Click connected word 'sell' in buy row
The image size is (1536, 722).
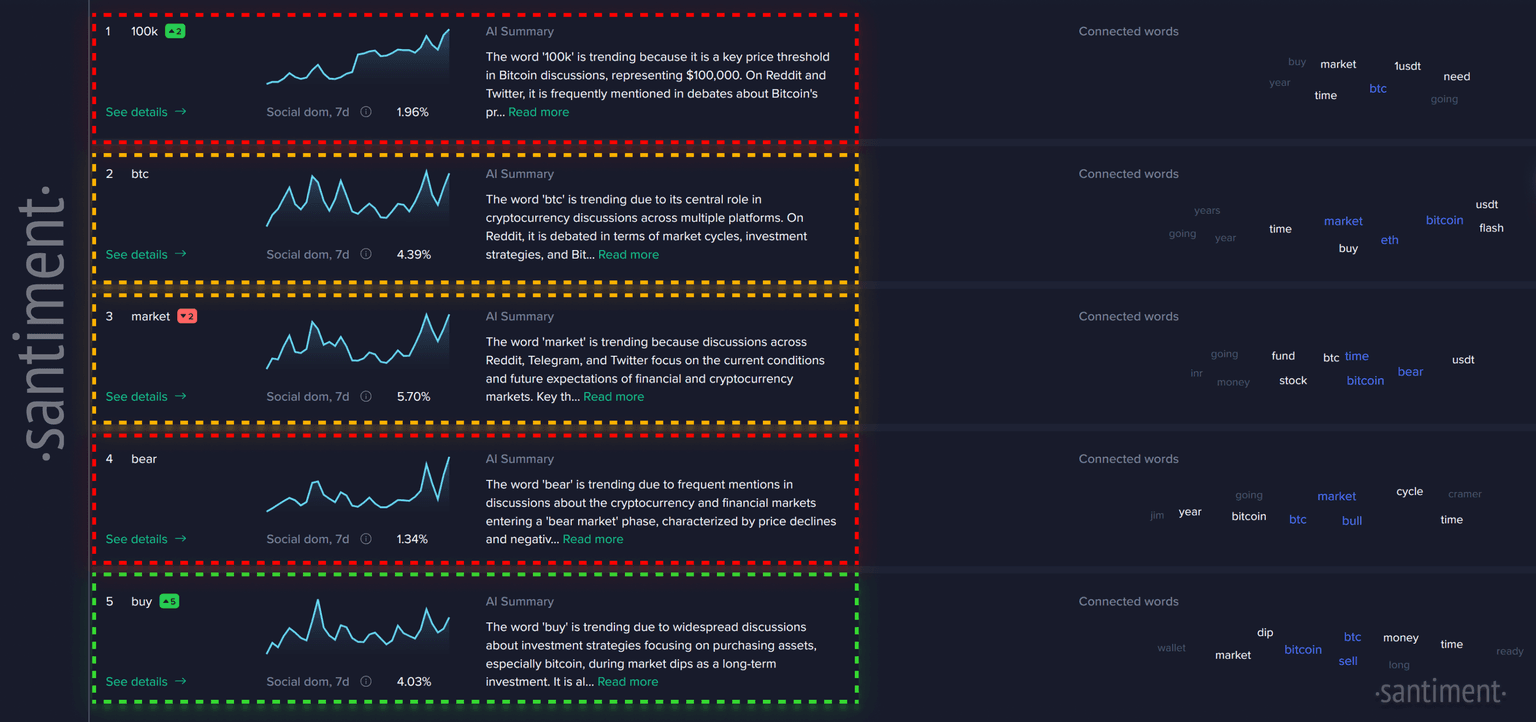(x=1348, y=661)
